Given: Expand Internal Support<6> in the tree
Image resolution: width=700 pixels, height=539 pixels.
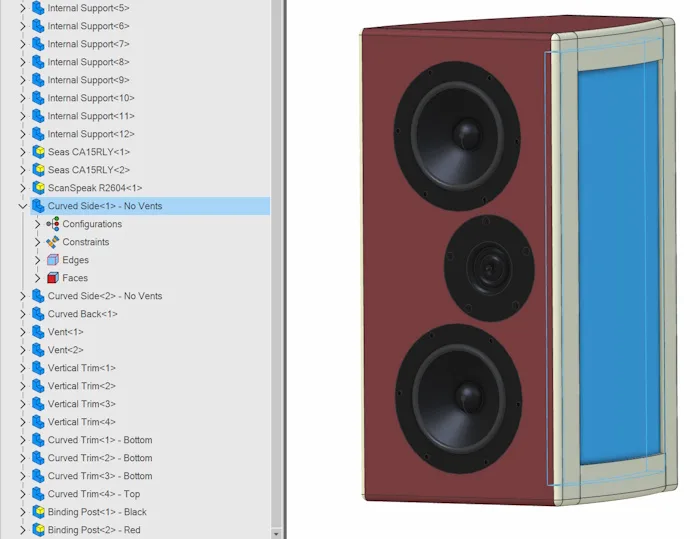Looking at the screenshot, I should pos(23,26).
